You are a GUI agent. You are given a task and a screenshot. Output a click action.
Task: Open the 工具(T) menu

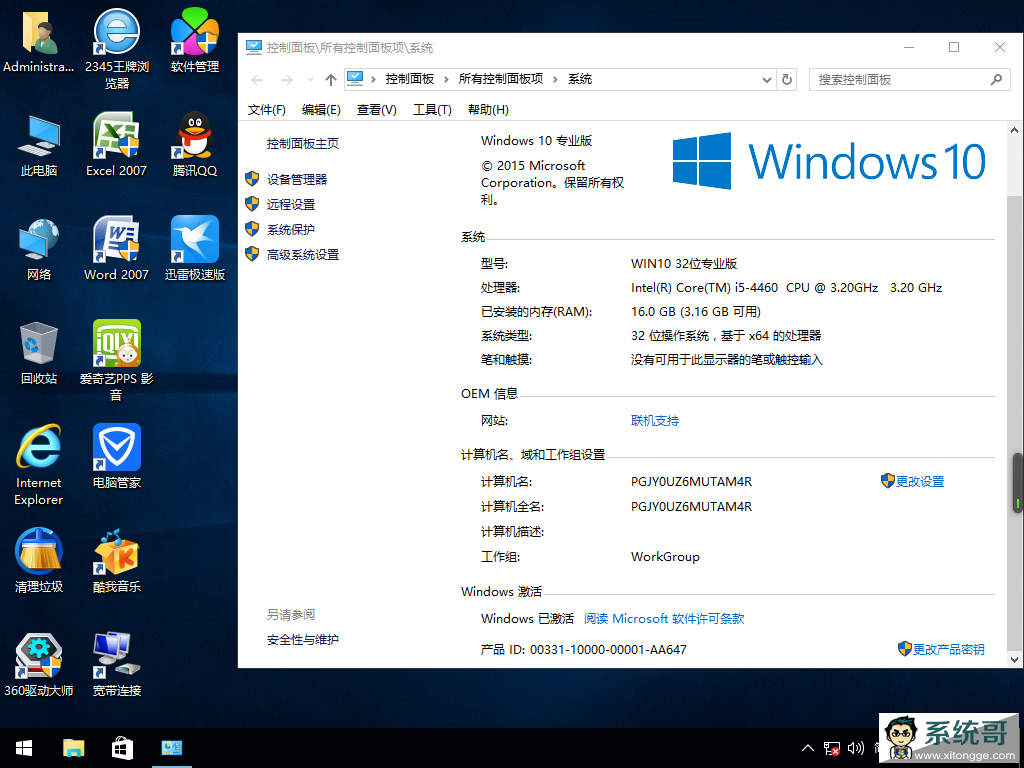432,110
